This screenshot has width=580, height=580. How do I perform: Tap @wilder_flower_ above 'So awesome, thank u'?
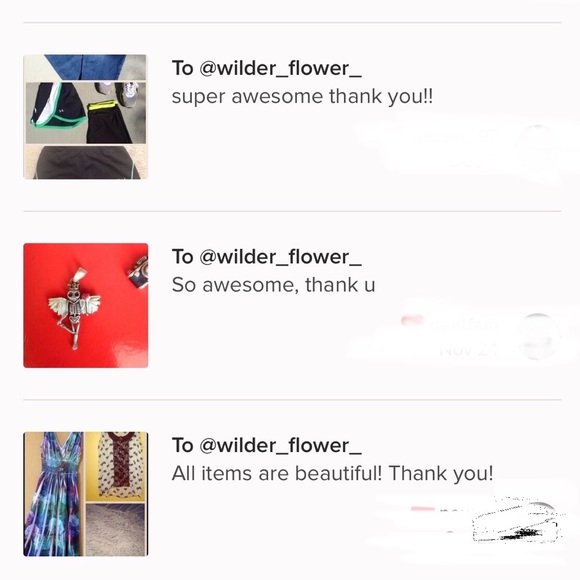[280, 257]
